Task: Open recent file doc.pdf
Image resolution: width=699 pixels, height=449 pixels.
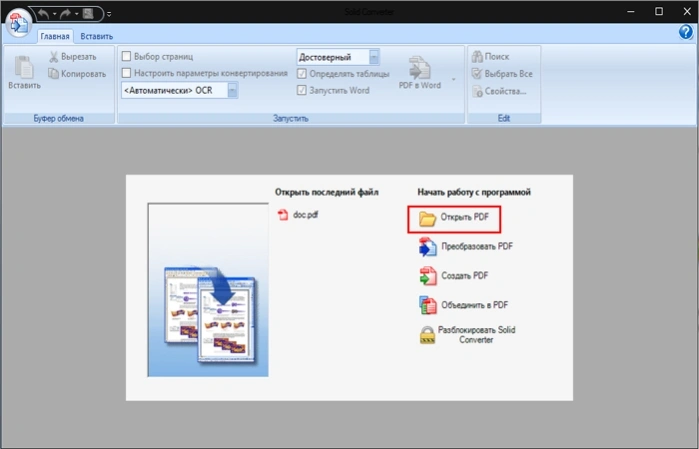Action: pyautogui.click(x=306, y=215)
